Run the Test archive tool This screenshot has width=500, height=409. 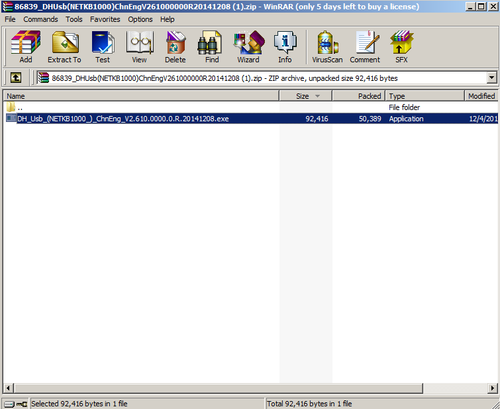pyautogui.click(x=103, y=47)
